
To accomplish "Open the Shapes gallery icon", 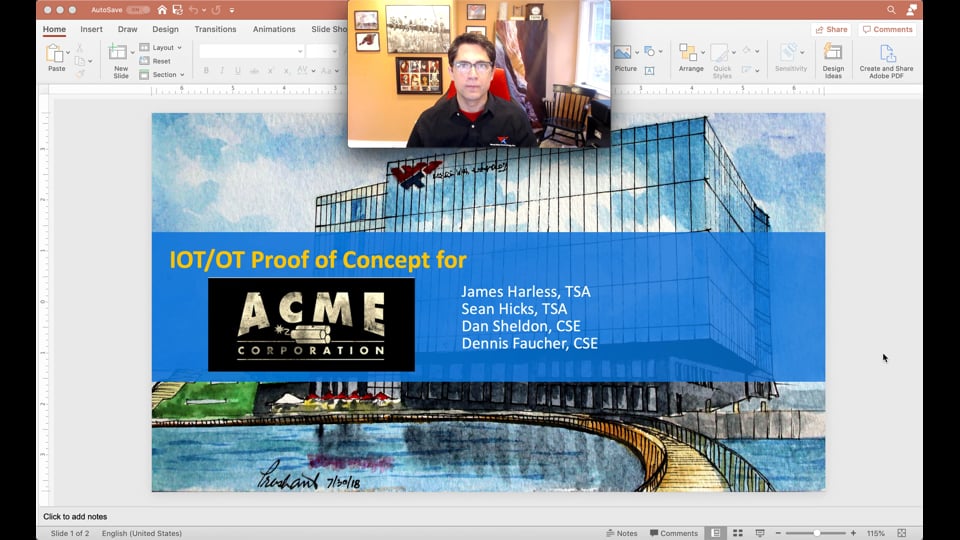I will coord(650,52).
